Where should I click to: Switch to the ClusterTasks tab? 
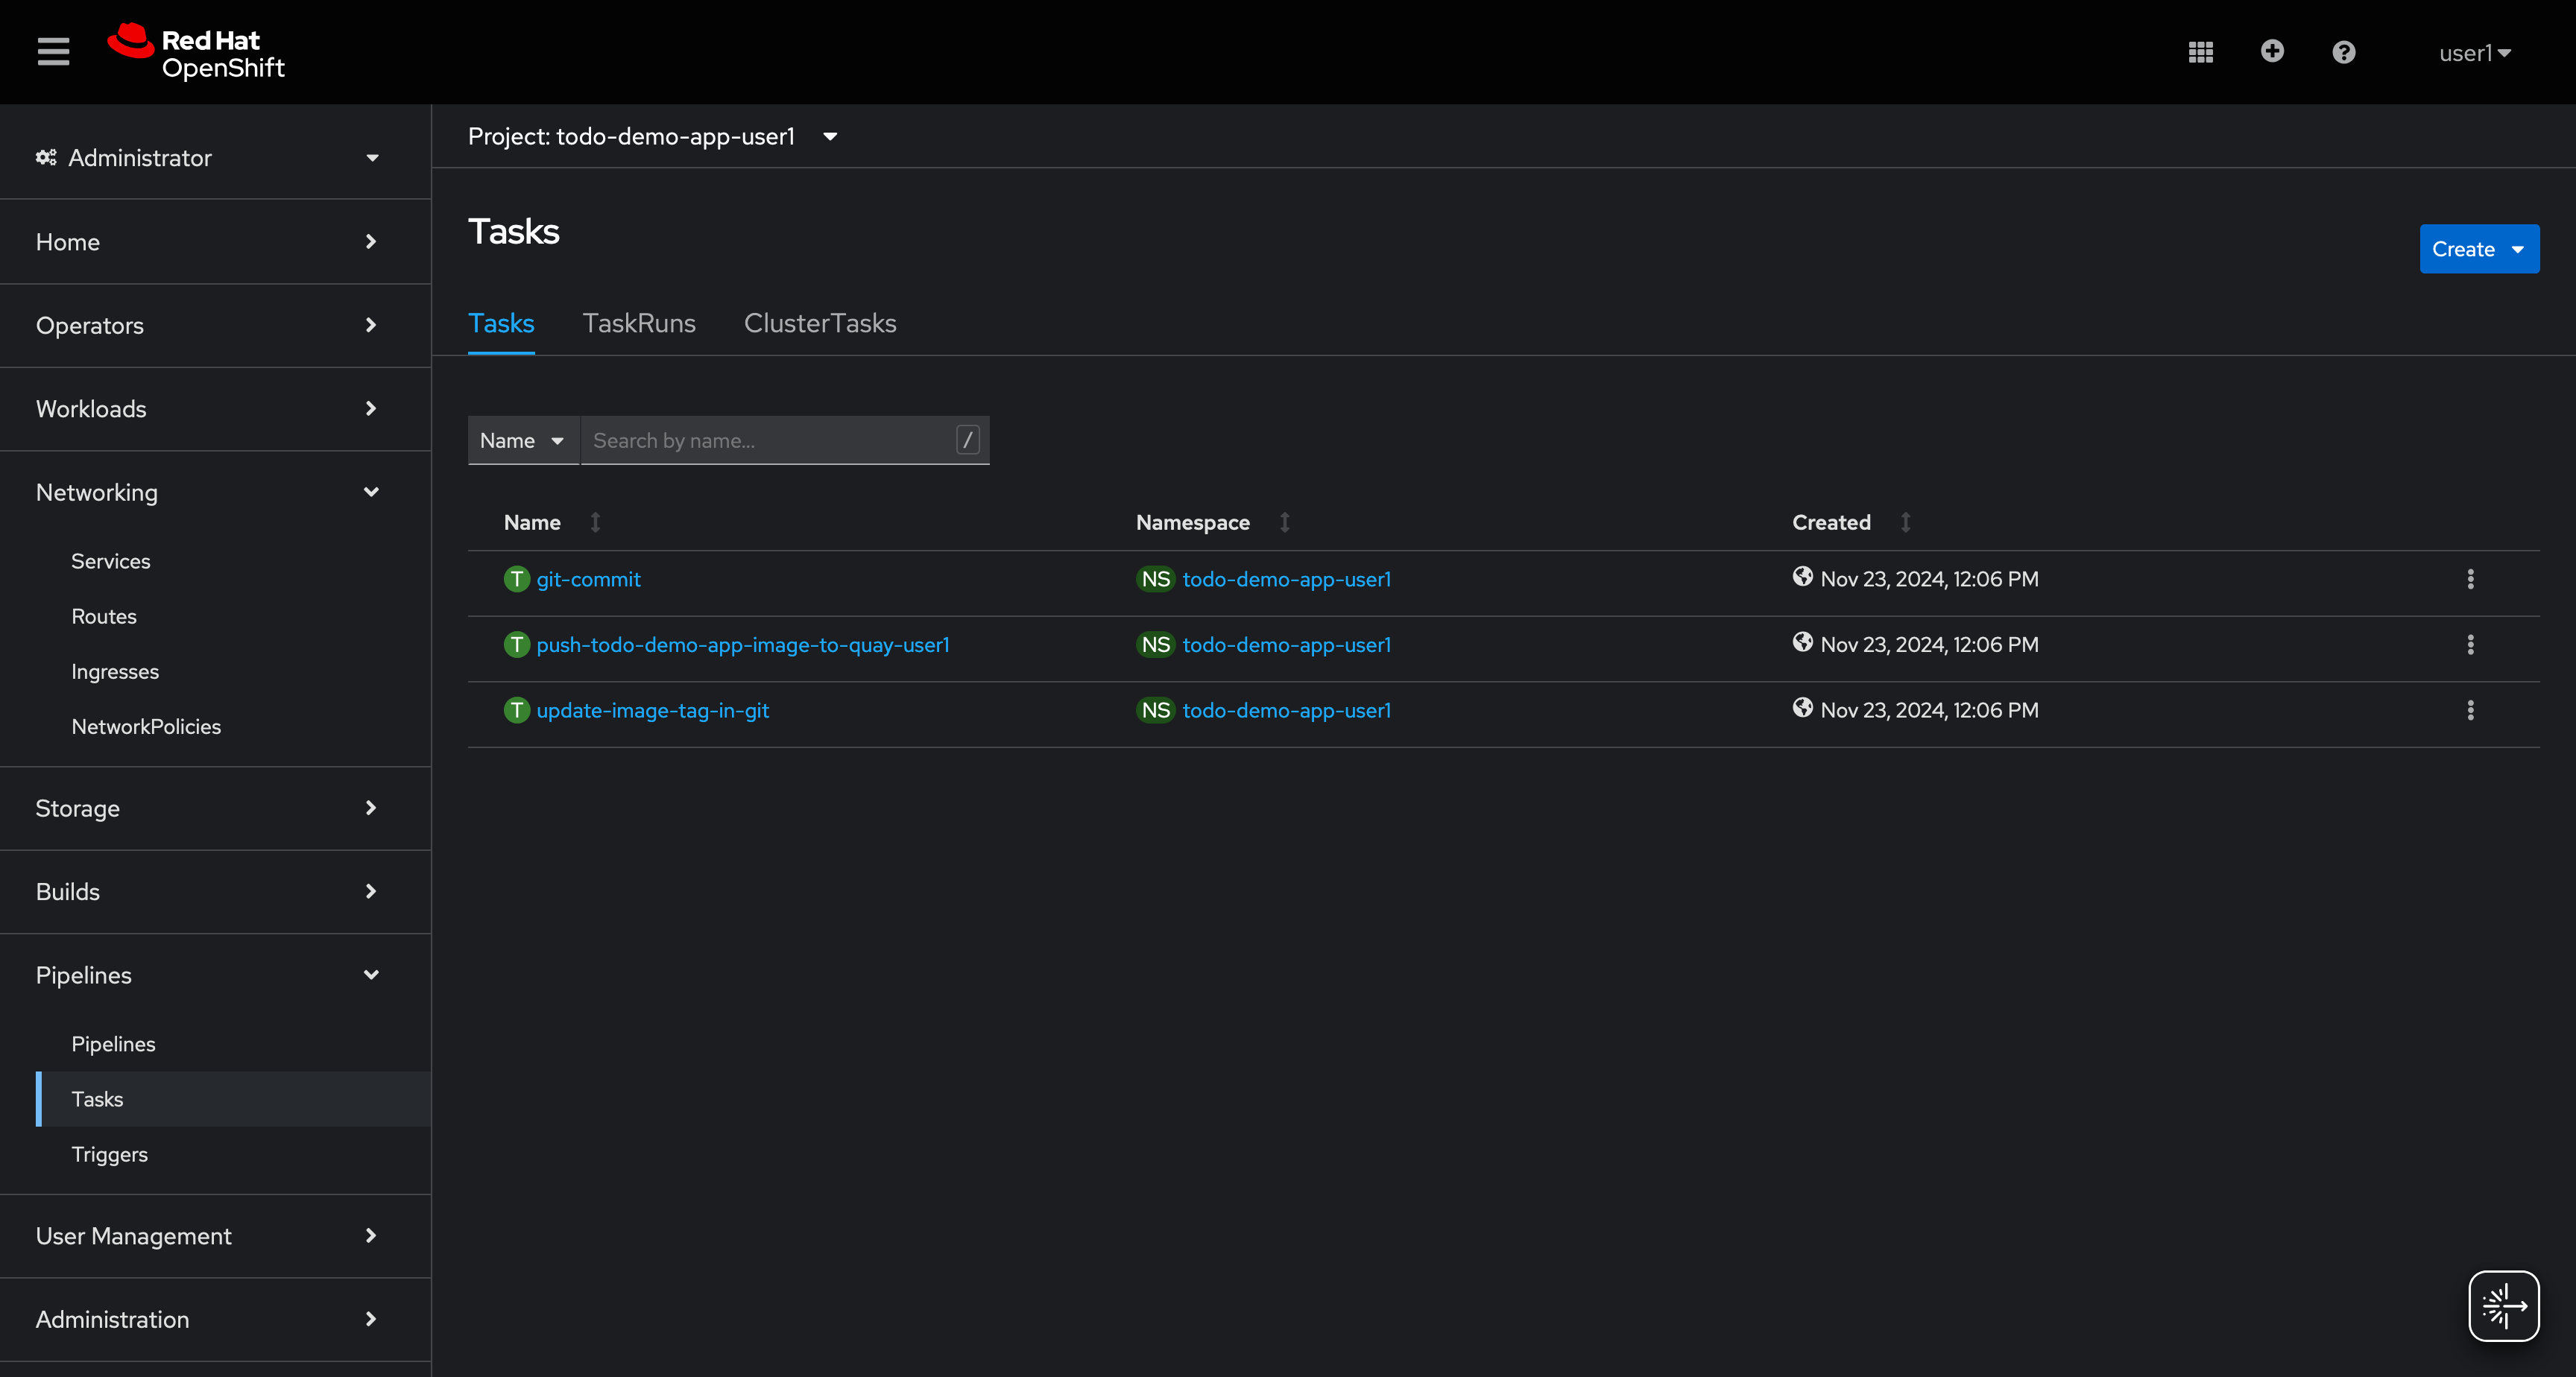[820, 323]
